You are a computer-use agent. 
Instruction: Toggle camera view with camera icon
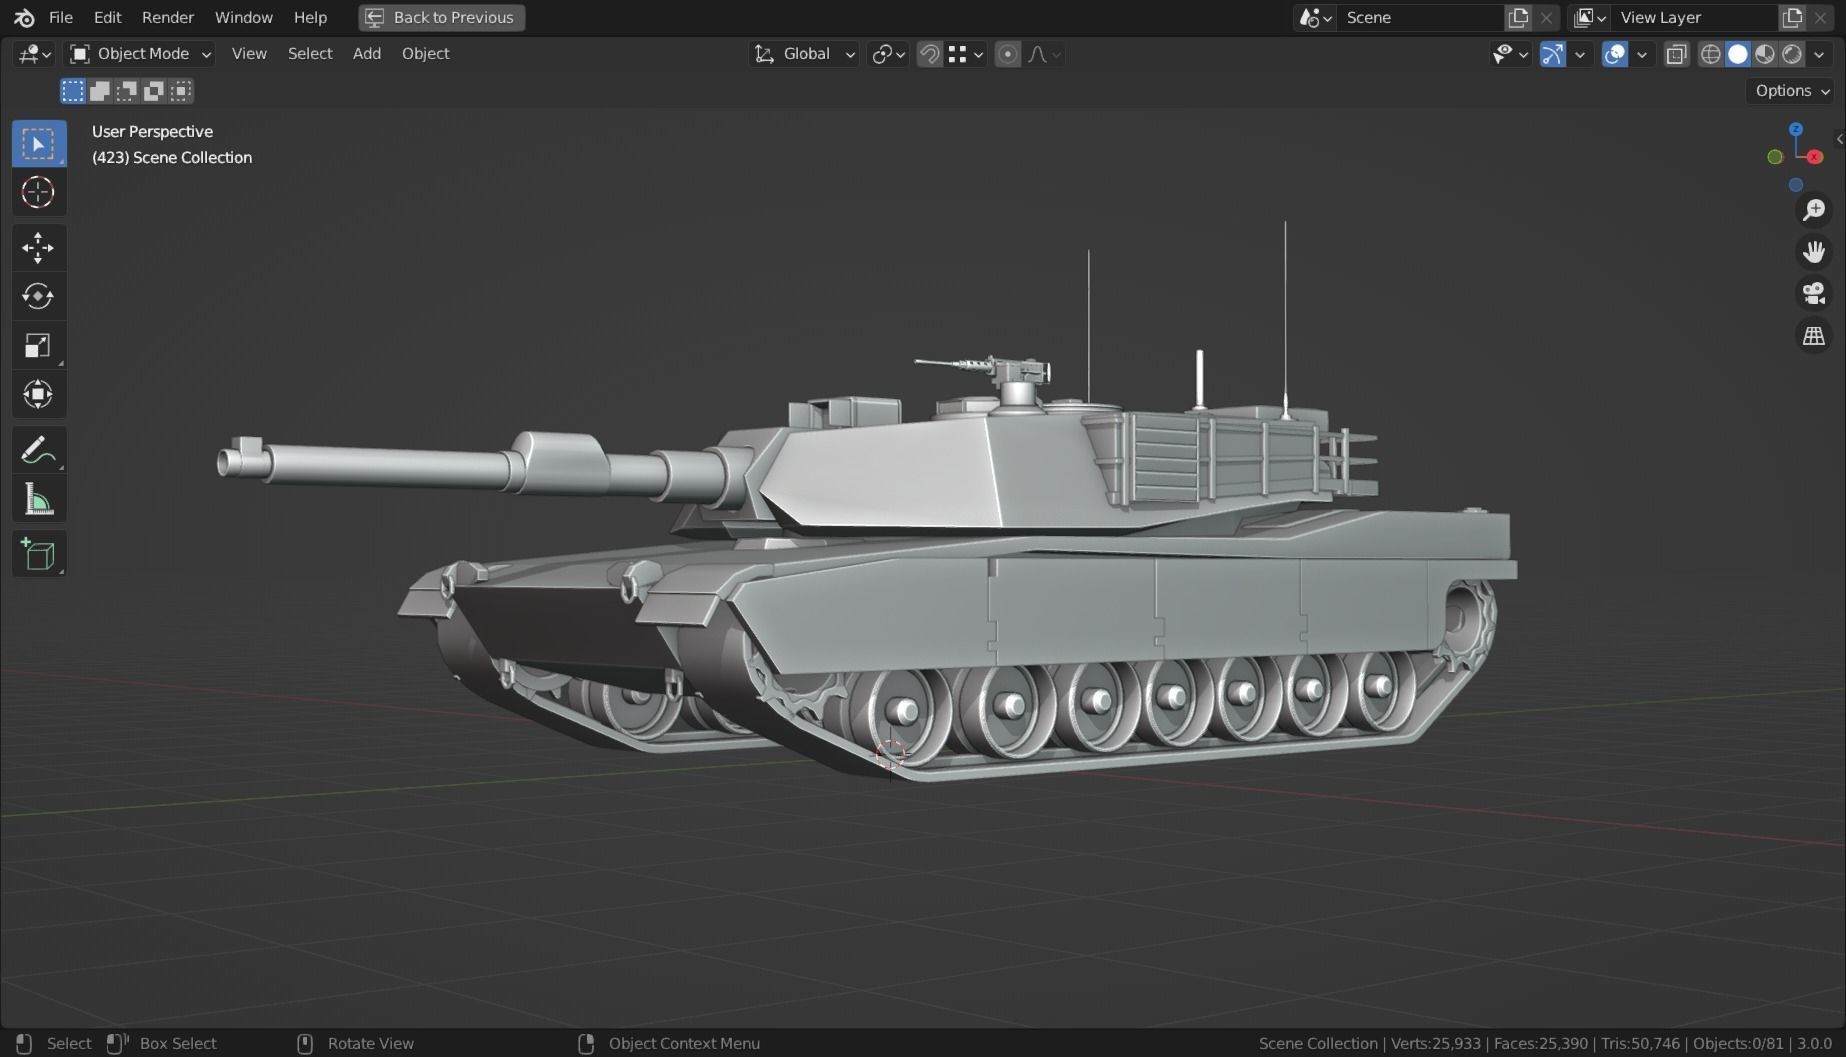tap(1814, 293)
